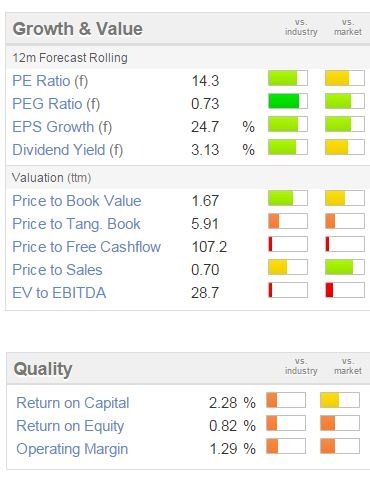Select the Price to Book Value link
This screenshot has height=481, width=370.
point(77,201)
